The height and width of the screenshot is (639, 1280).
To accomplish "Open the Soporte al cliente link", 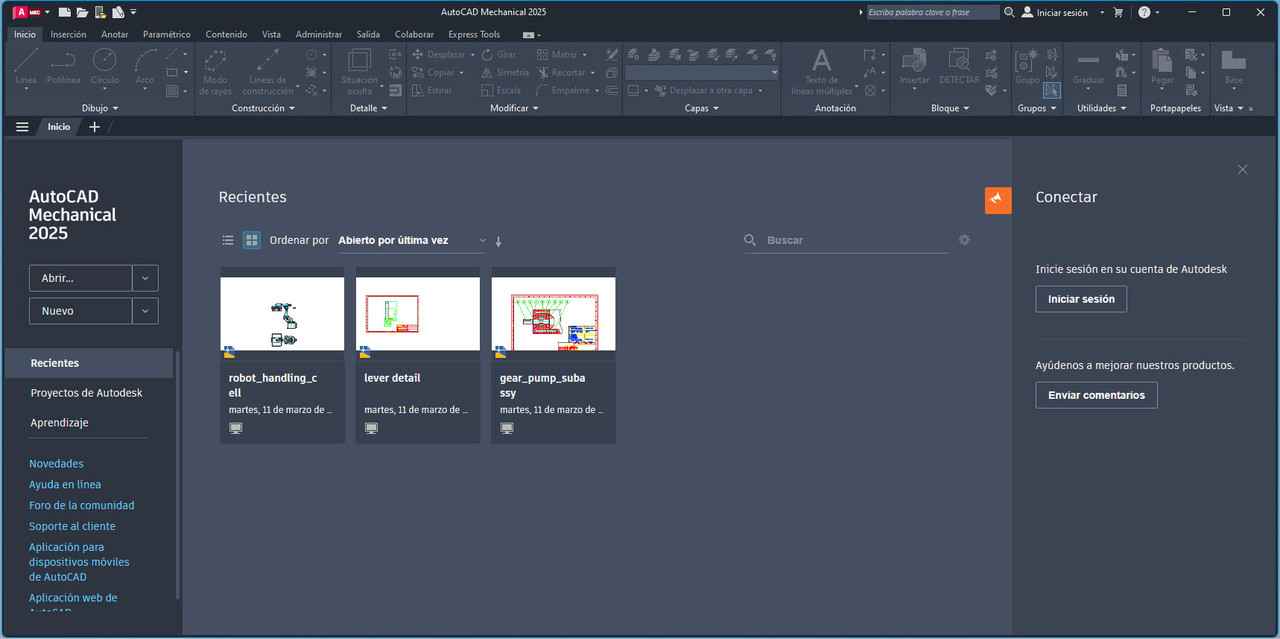I will (72, 527).
